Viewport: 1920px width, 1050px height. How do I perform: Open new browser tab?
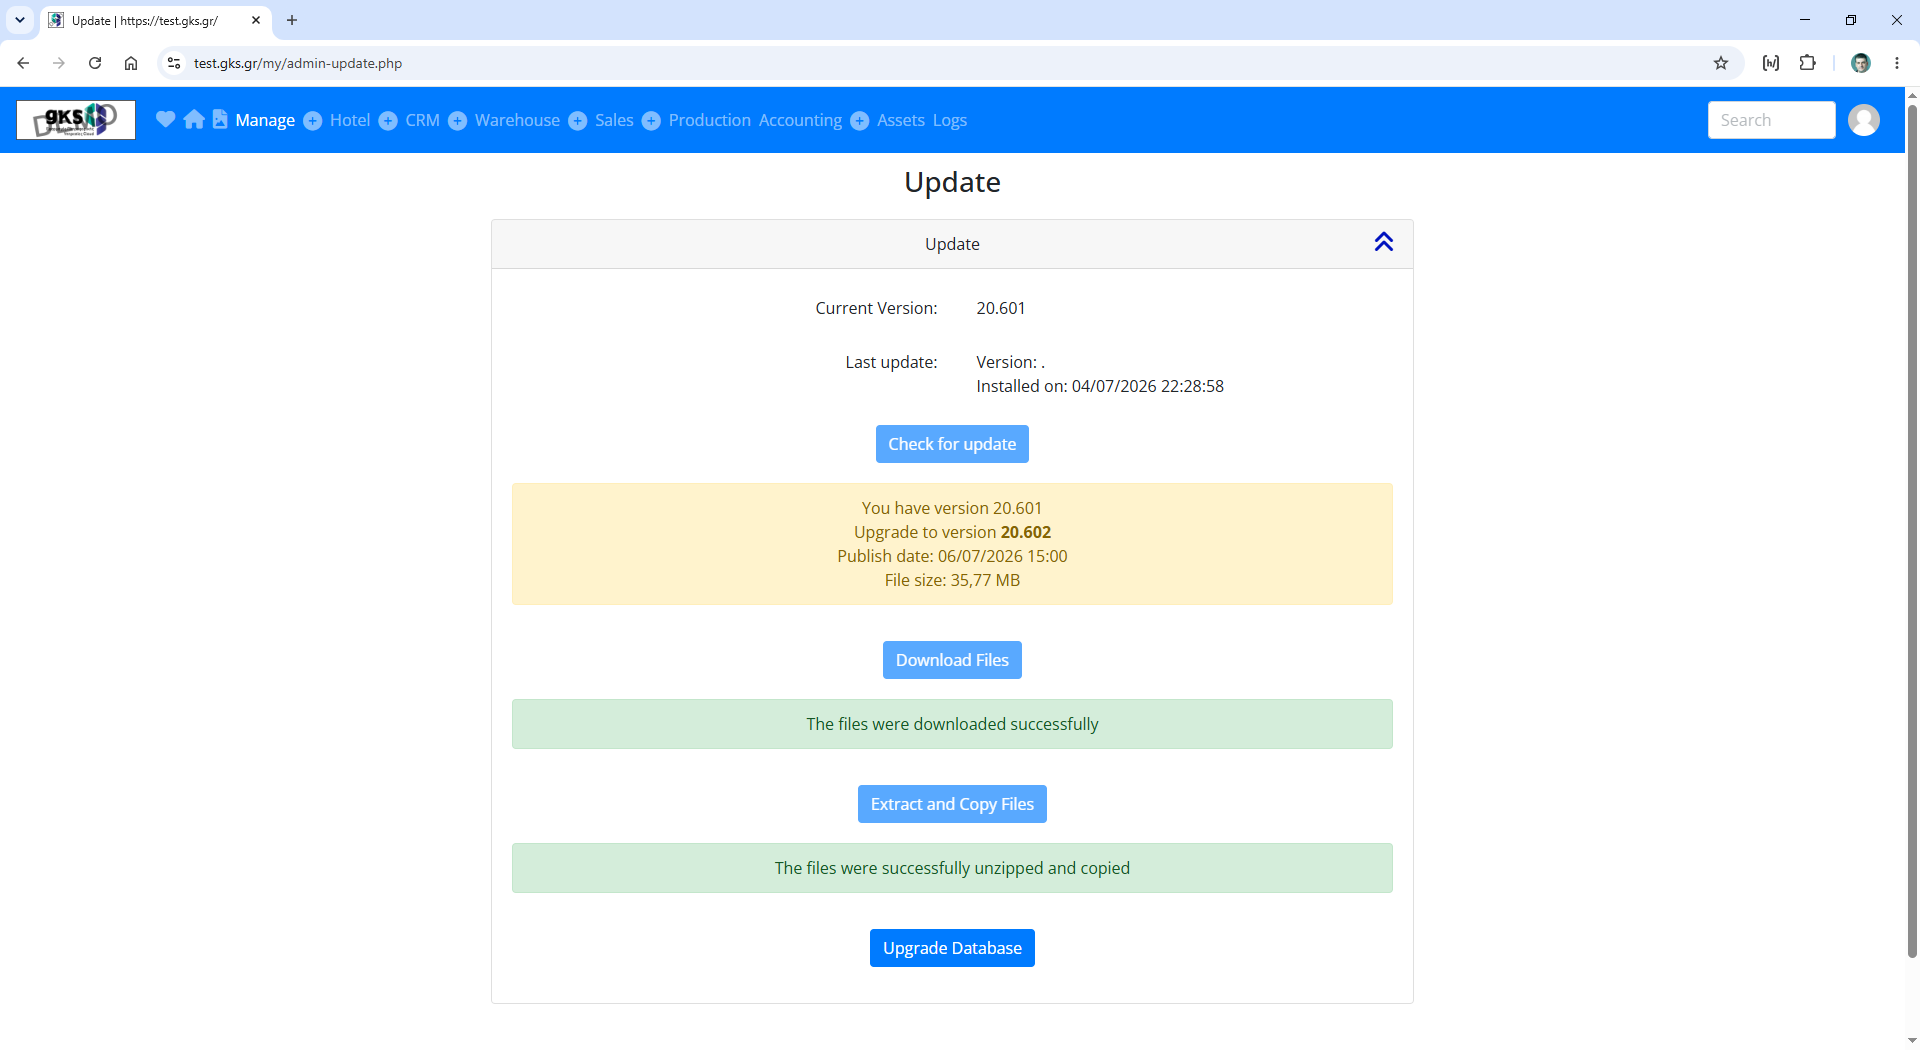292,20
